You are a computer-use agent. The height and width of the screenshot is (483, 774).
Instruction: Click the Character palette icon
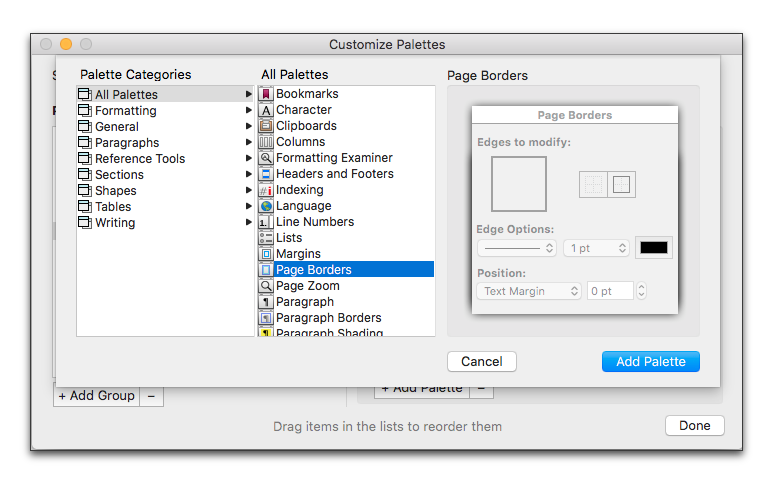[266, 110]
